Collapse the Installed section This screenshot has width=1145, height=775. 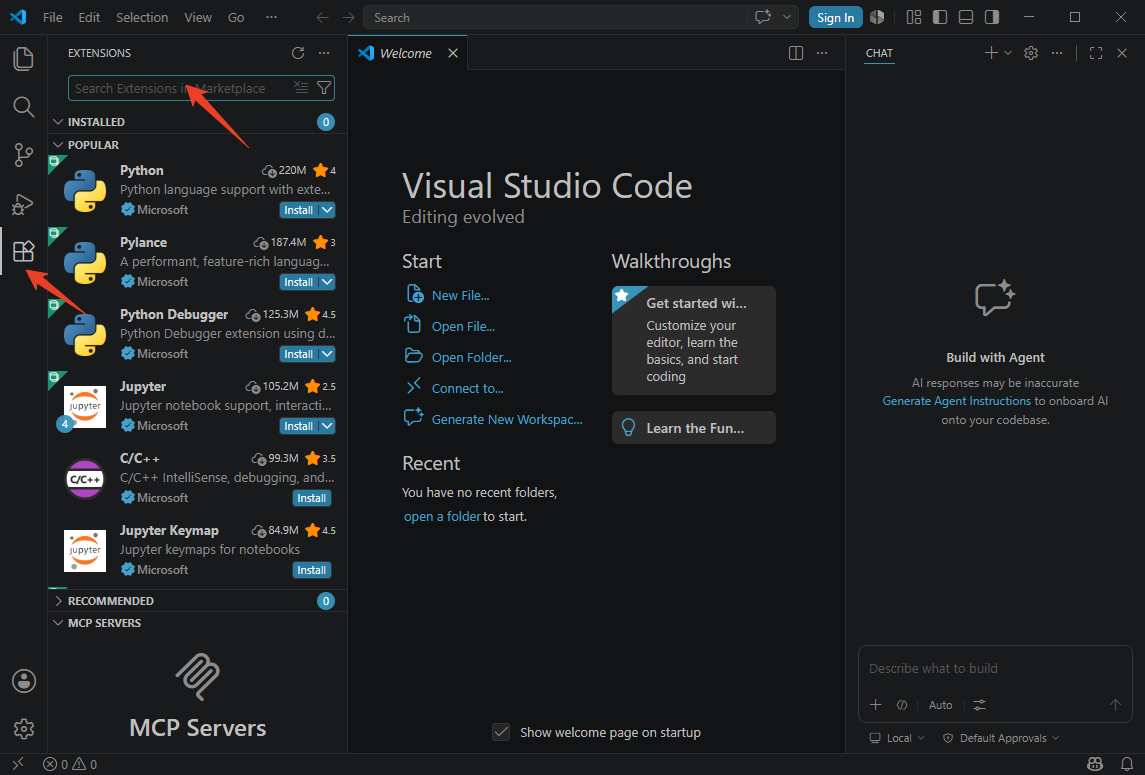click(58, 122)
